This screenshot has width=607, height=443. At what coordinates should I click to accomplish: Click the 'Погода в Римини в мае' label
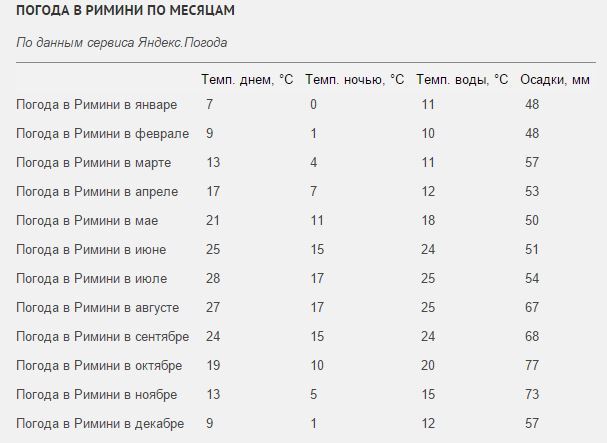pos(87,220)
